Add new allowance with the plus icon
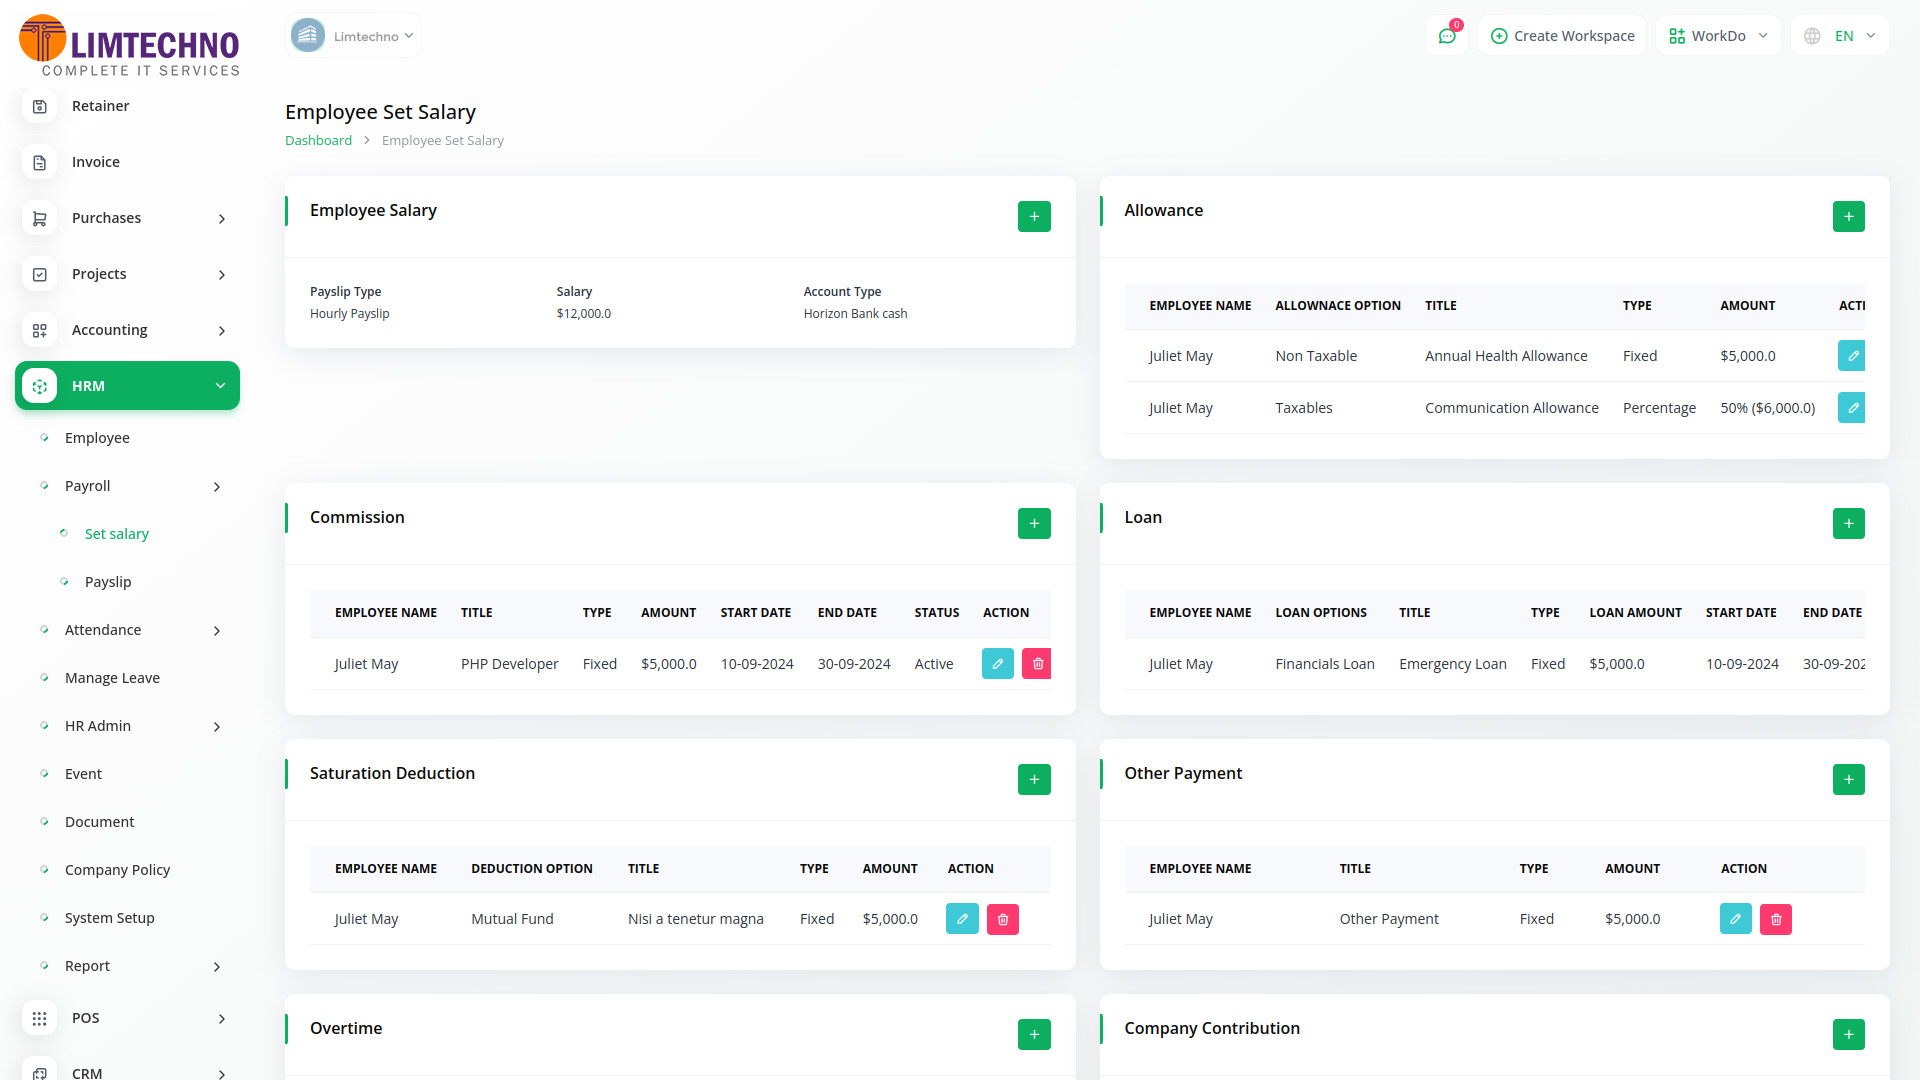The image size is (1920, 1080). tap(1848, 217)
